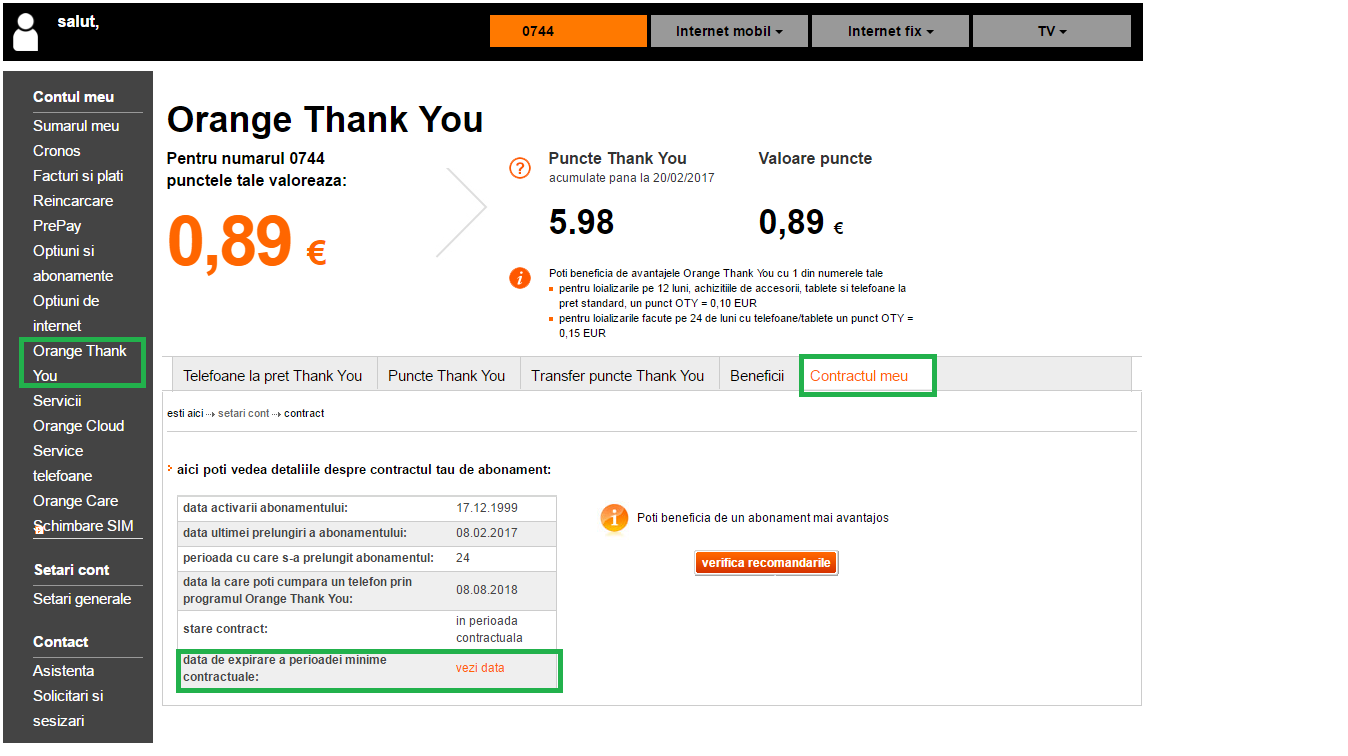Click the 08.08.2018 date cell
This screenshot has height=756, width=1348.
pyautogui.click(x=487, y=590)
